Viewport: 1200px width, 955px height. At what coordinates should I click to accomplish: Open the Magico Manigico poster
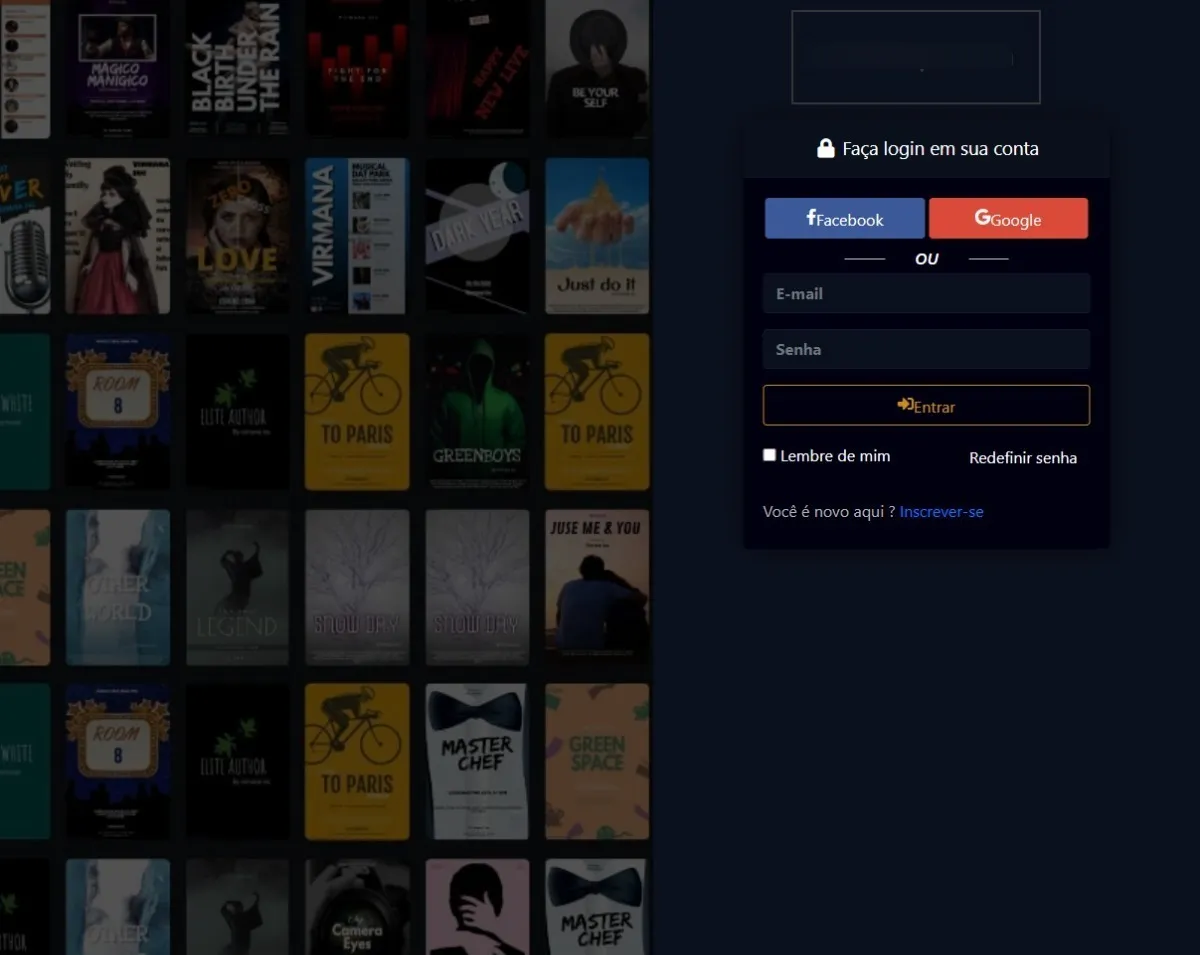(118, 68)
